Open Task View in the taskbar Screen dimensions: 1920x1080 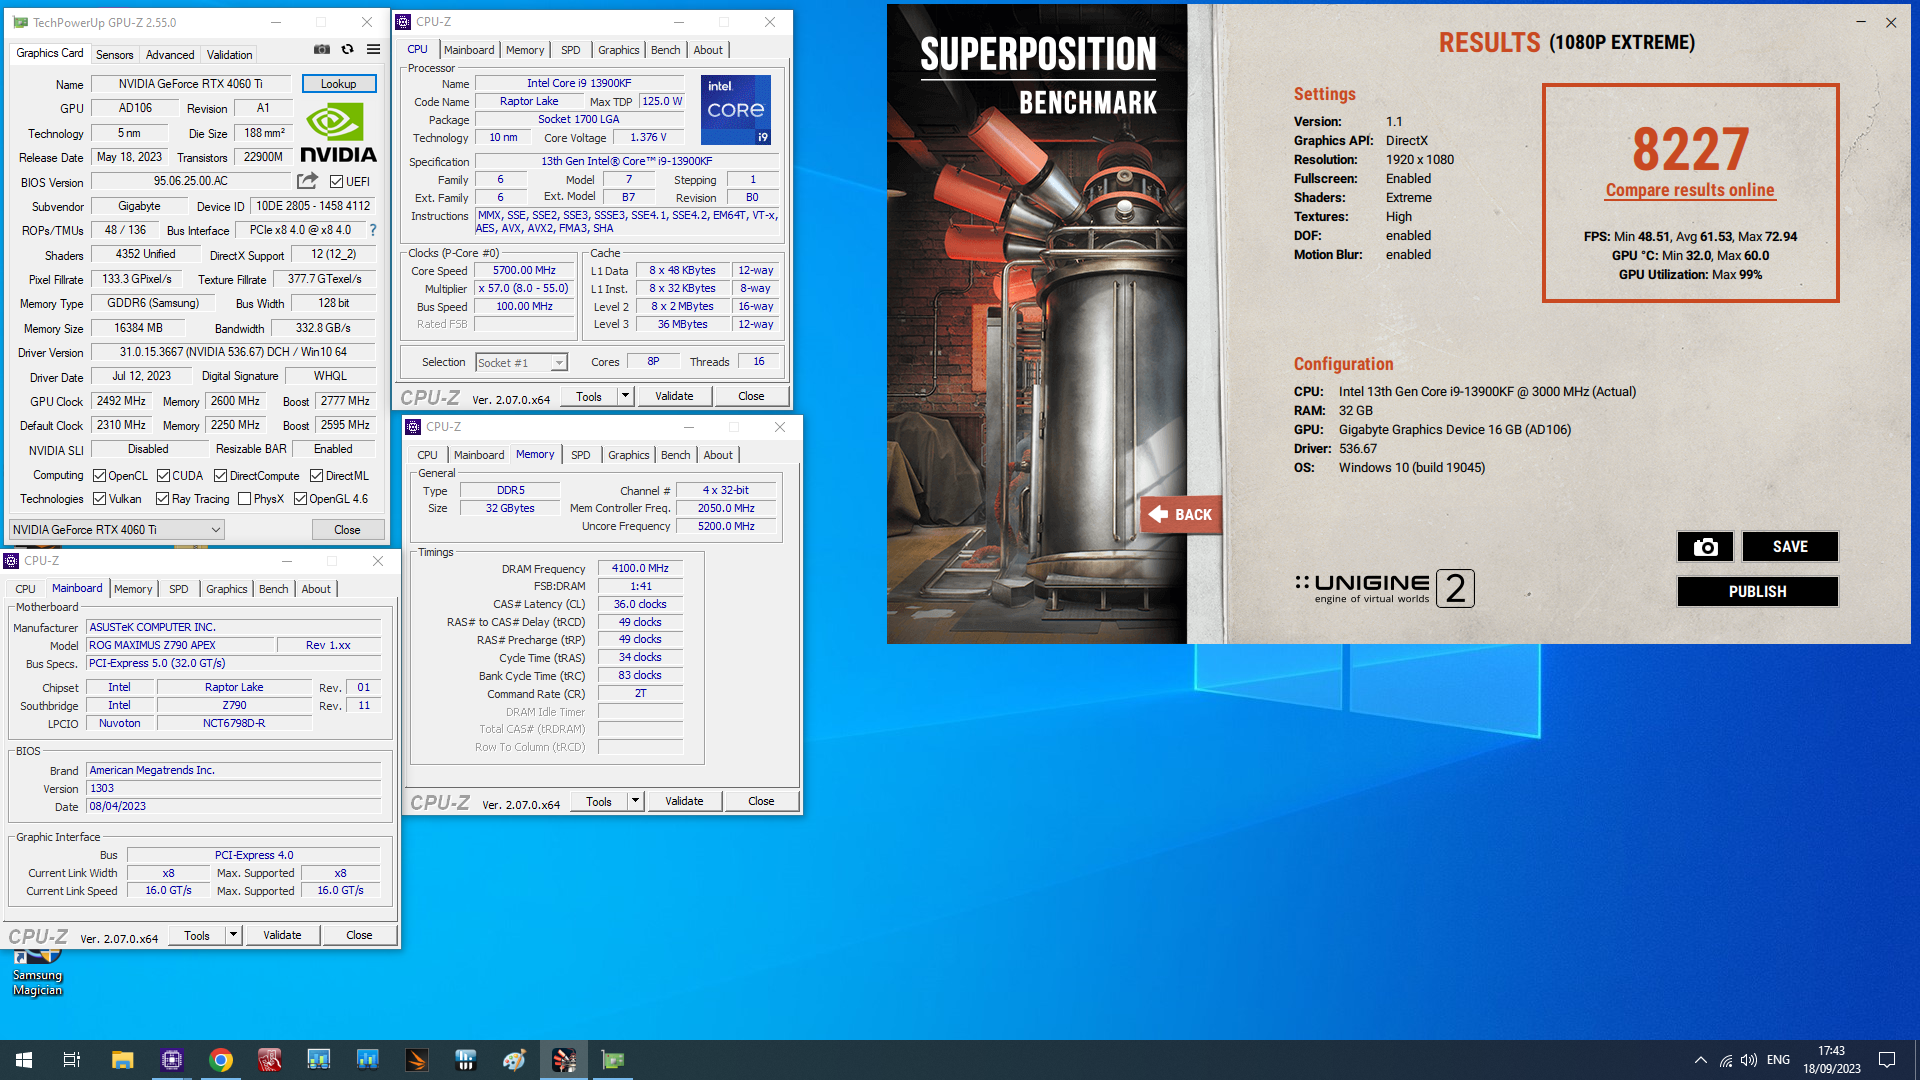pyautogui.click(x=72, y=1060)
